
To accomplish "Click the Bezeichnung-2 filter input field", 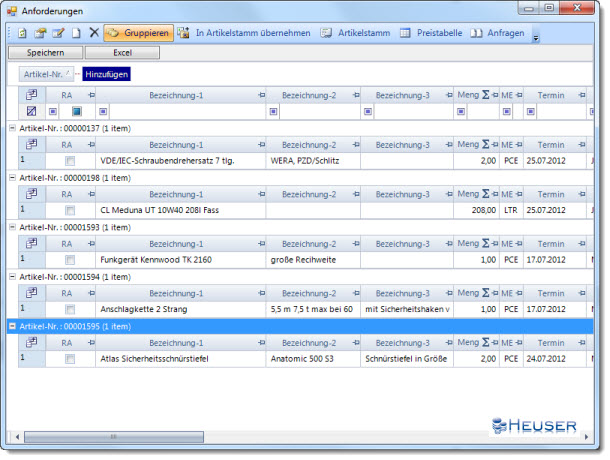I will (320, 112).
